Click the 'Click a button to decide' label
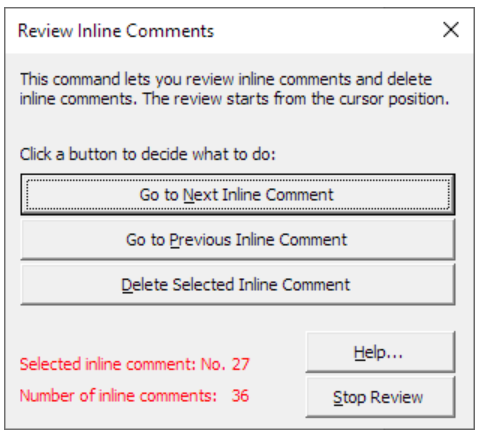The height and width of the screenshot is (431, 478). [148, 154]
